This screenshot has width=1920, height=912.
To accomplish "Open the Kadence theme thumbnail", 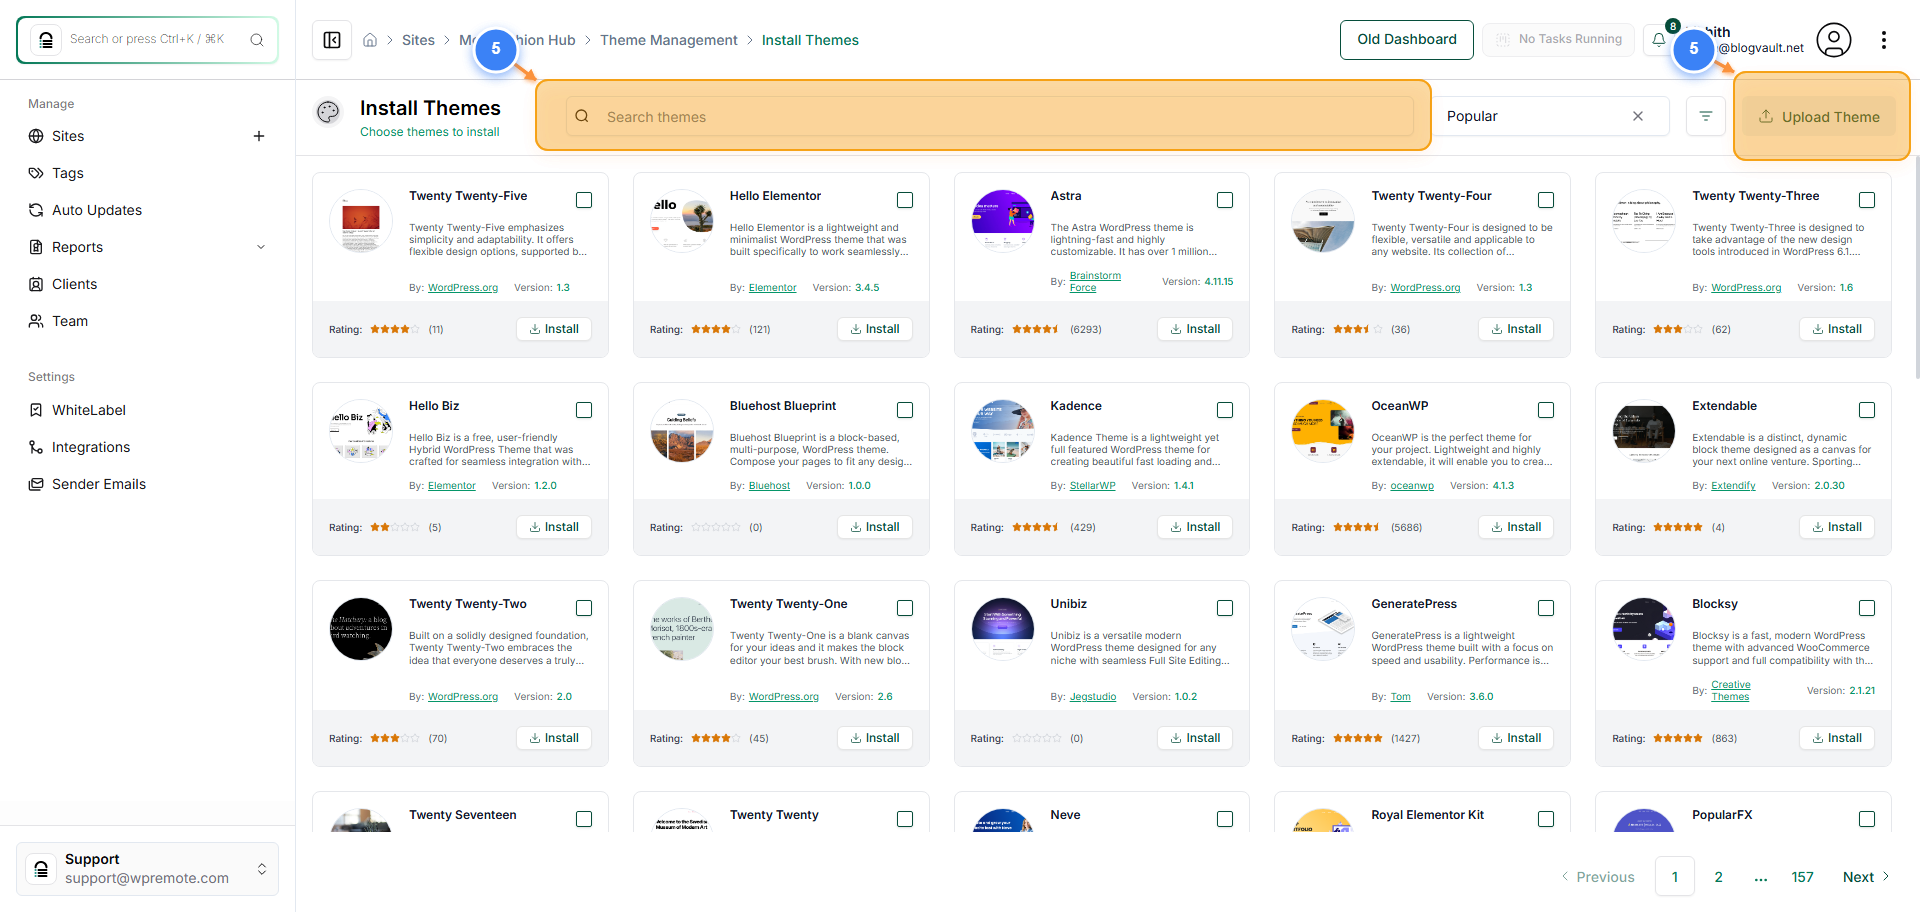I will click(1003, 431).
